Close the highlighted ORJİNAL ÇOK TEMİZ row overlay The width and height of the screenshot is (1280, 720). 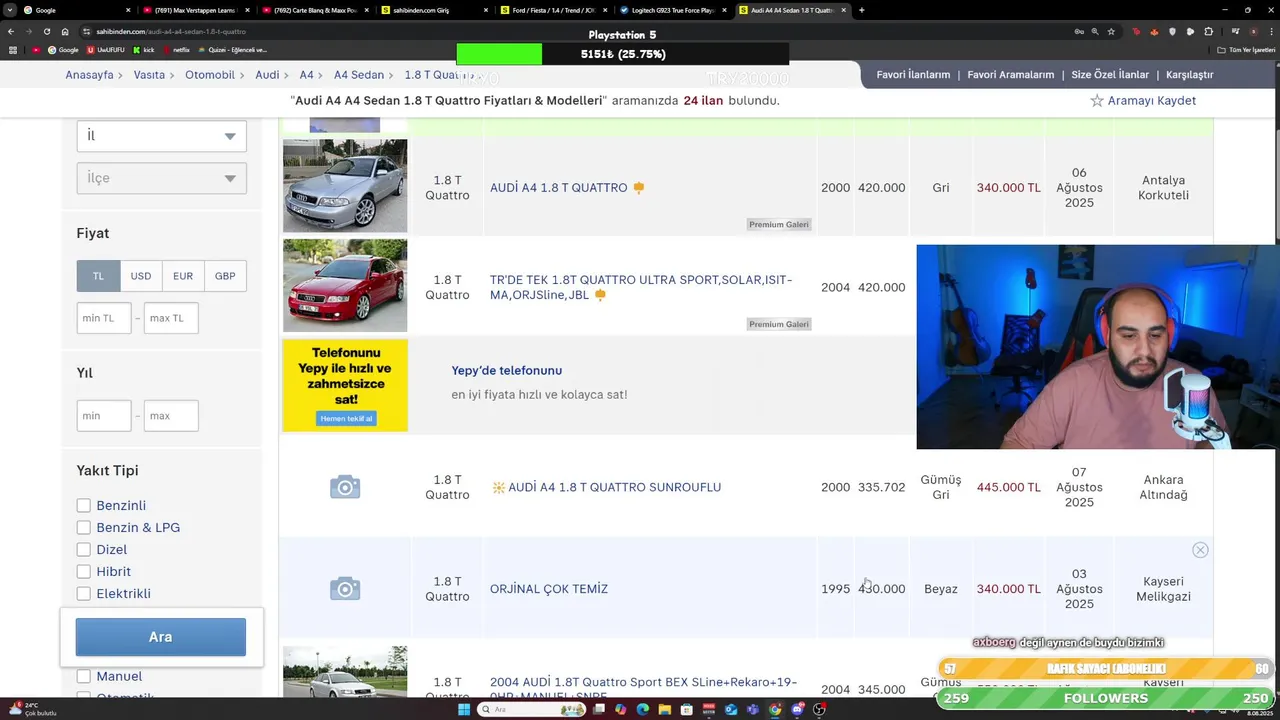pyautogui.click(x=1200, y=550)
